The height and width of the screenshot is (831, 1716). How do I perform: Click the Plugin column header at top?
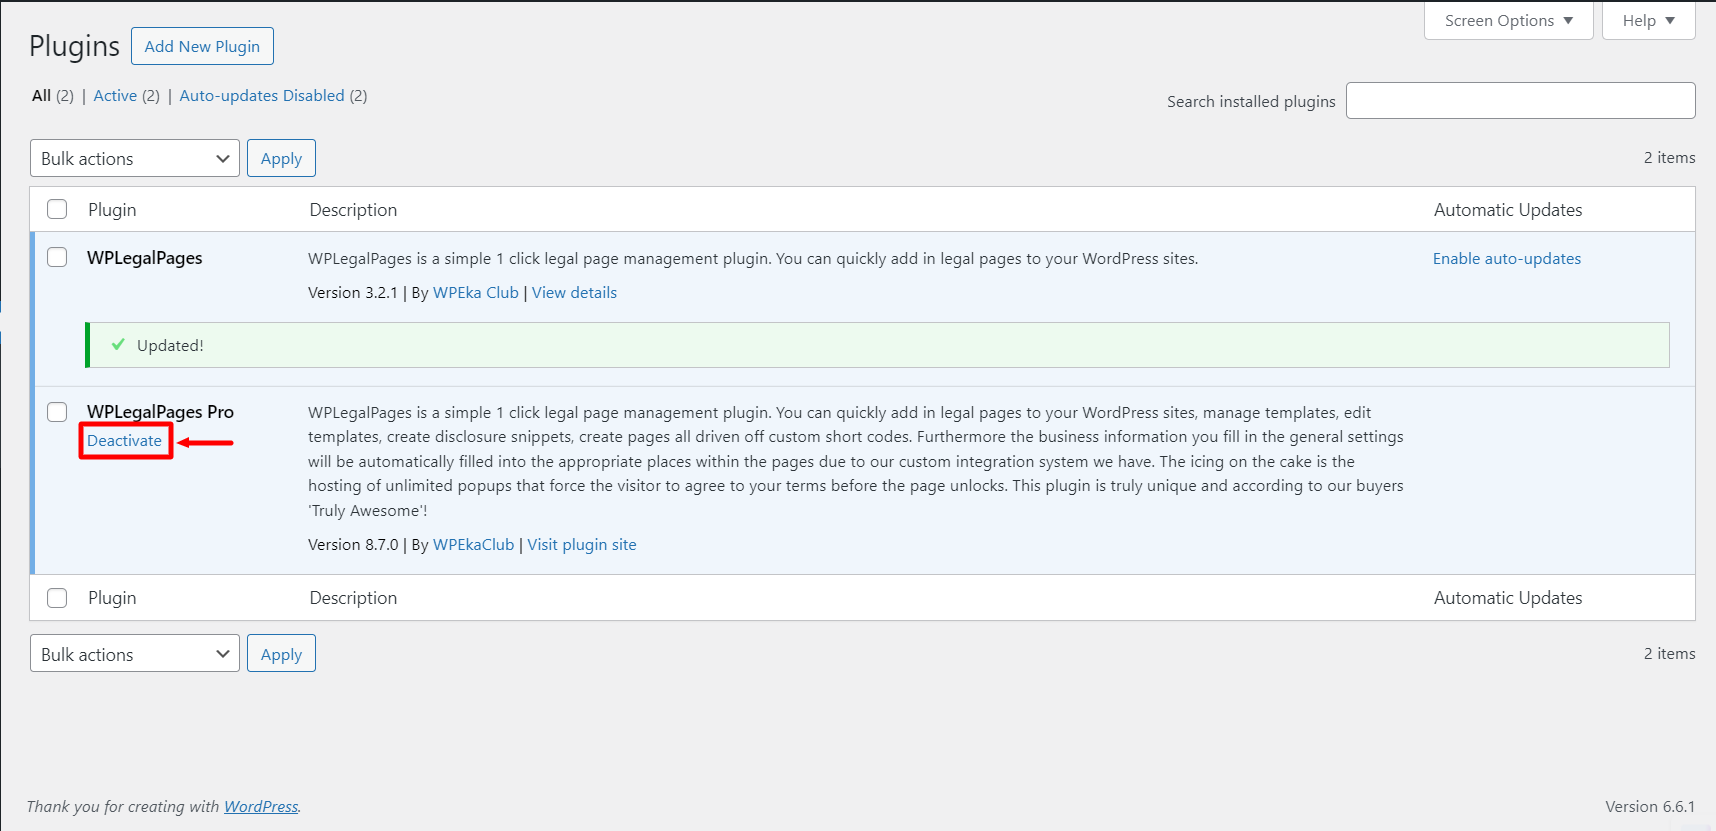tap(112, 210)
